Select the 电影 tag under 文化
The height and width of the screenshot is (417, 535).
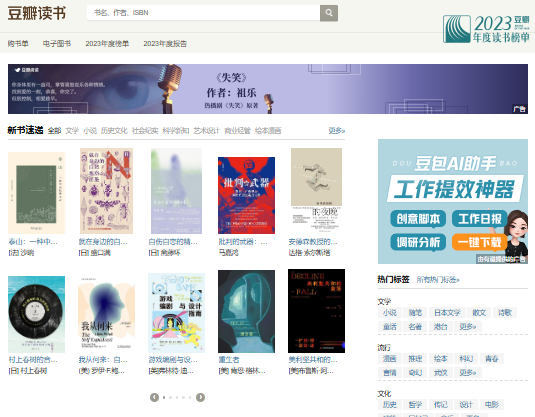[492, 405]
